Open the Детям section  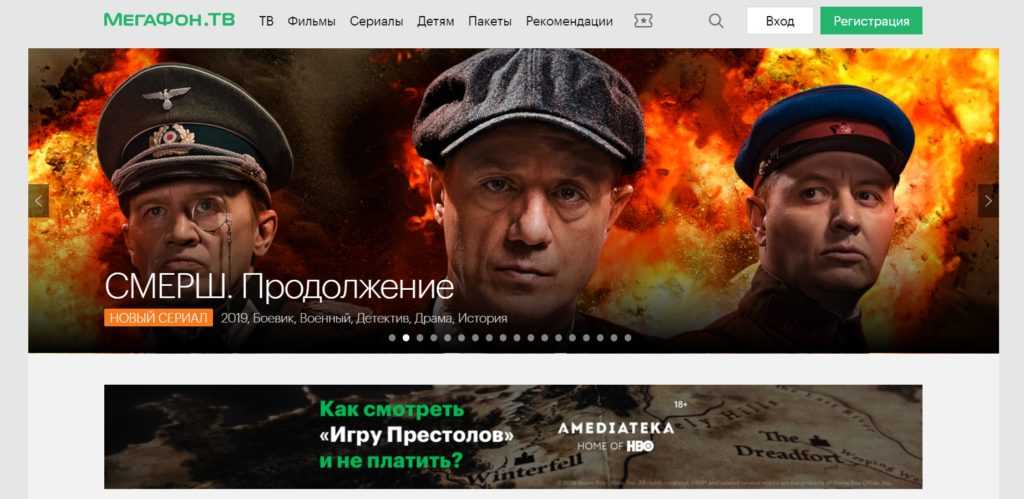[436, 21]
